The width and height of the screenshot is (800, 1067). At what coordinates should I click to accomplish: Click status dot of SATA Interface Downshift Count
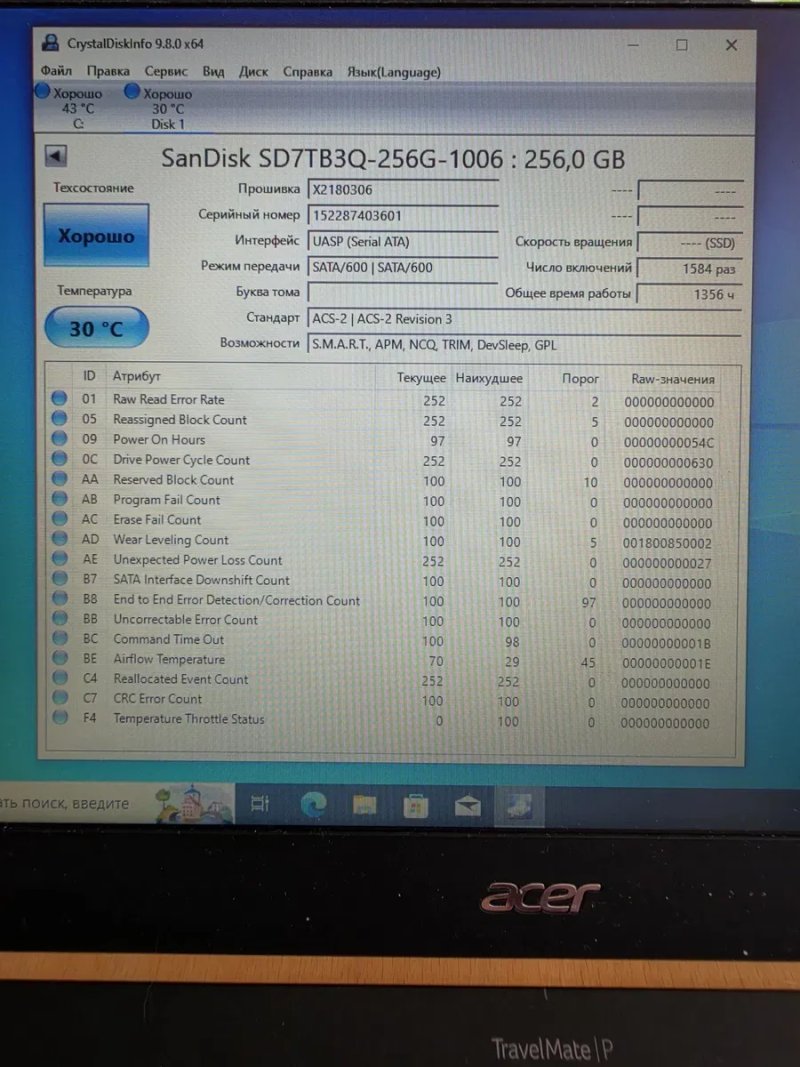click(x=59, y=578)
